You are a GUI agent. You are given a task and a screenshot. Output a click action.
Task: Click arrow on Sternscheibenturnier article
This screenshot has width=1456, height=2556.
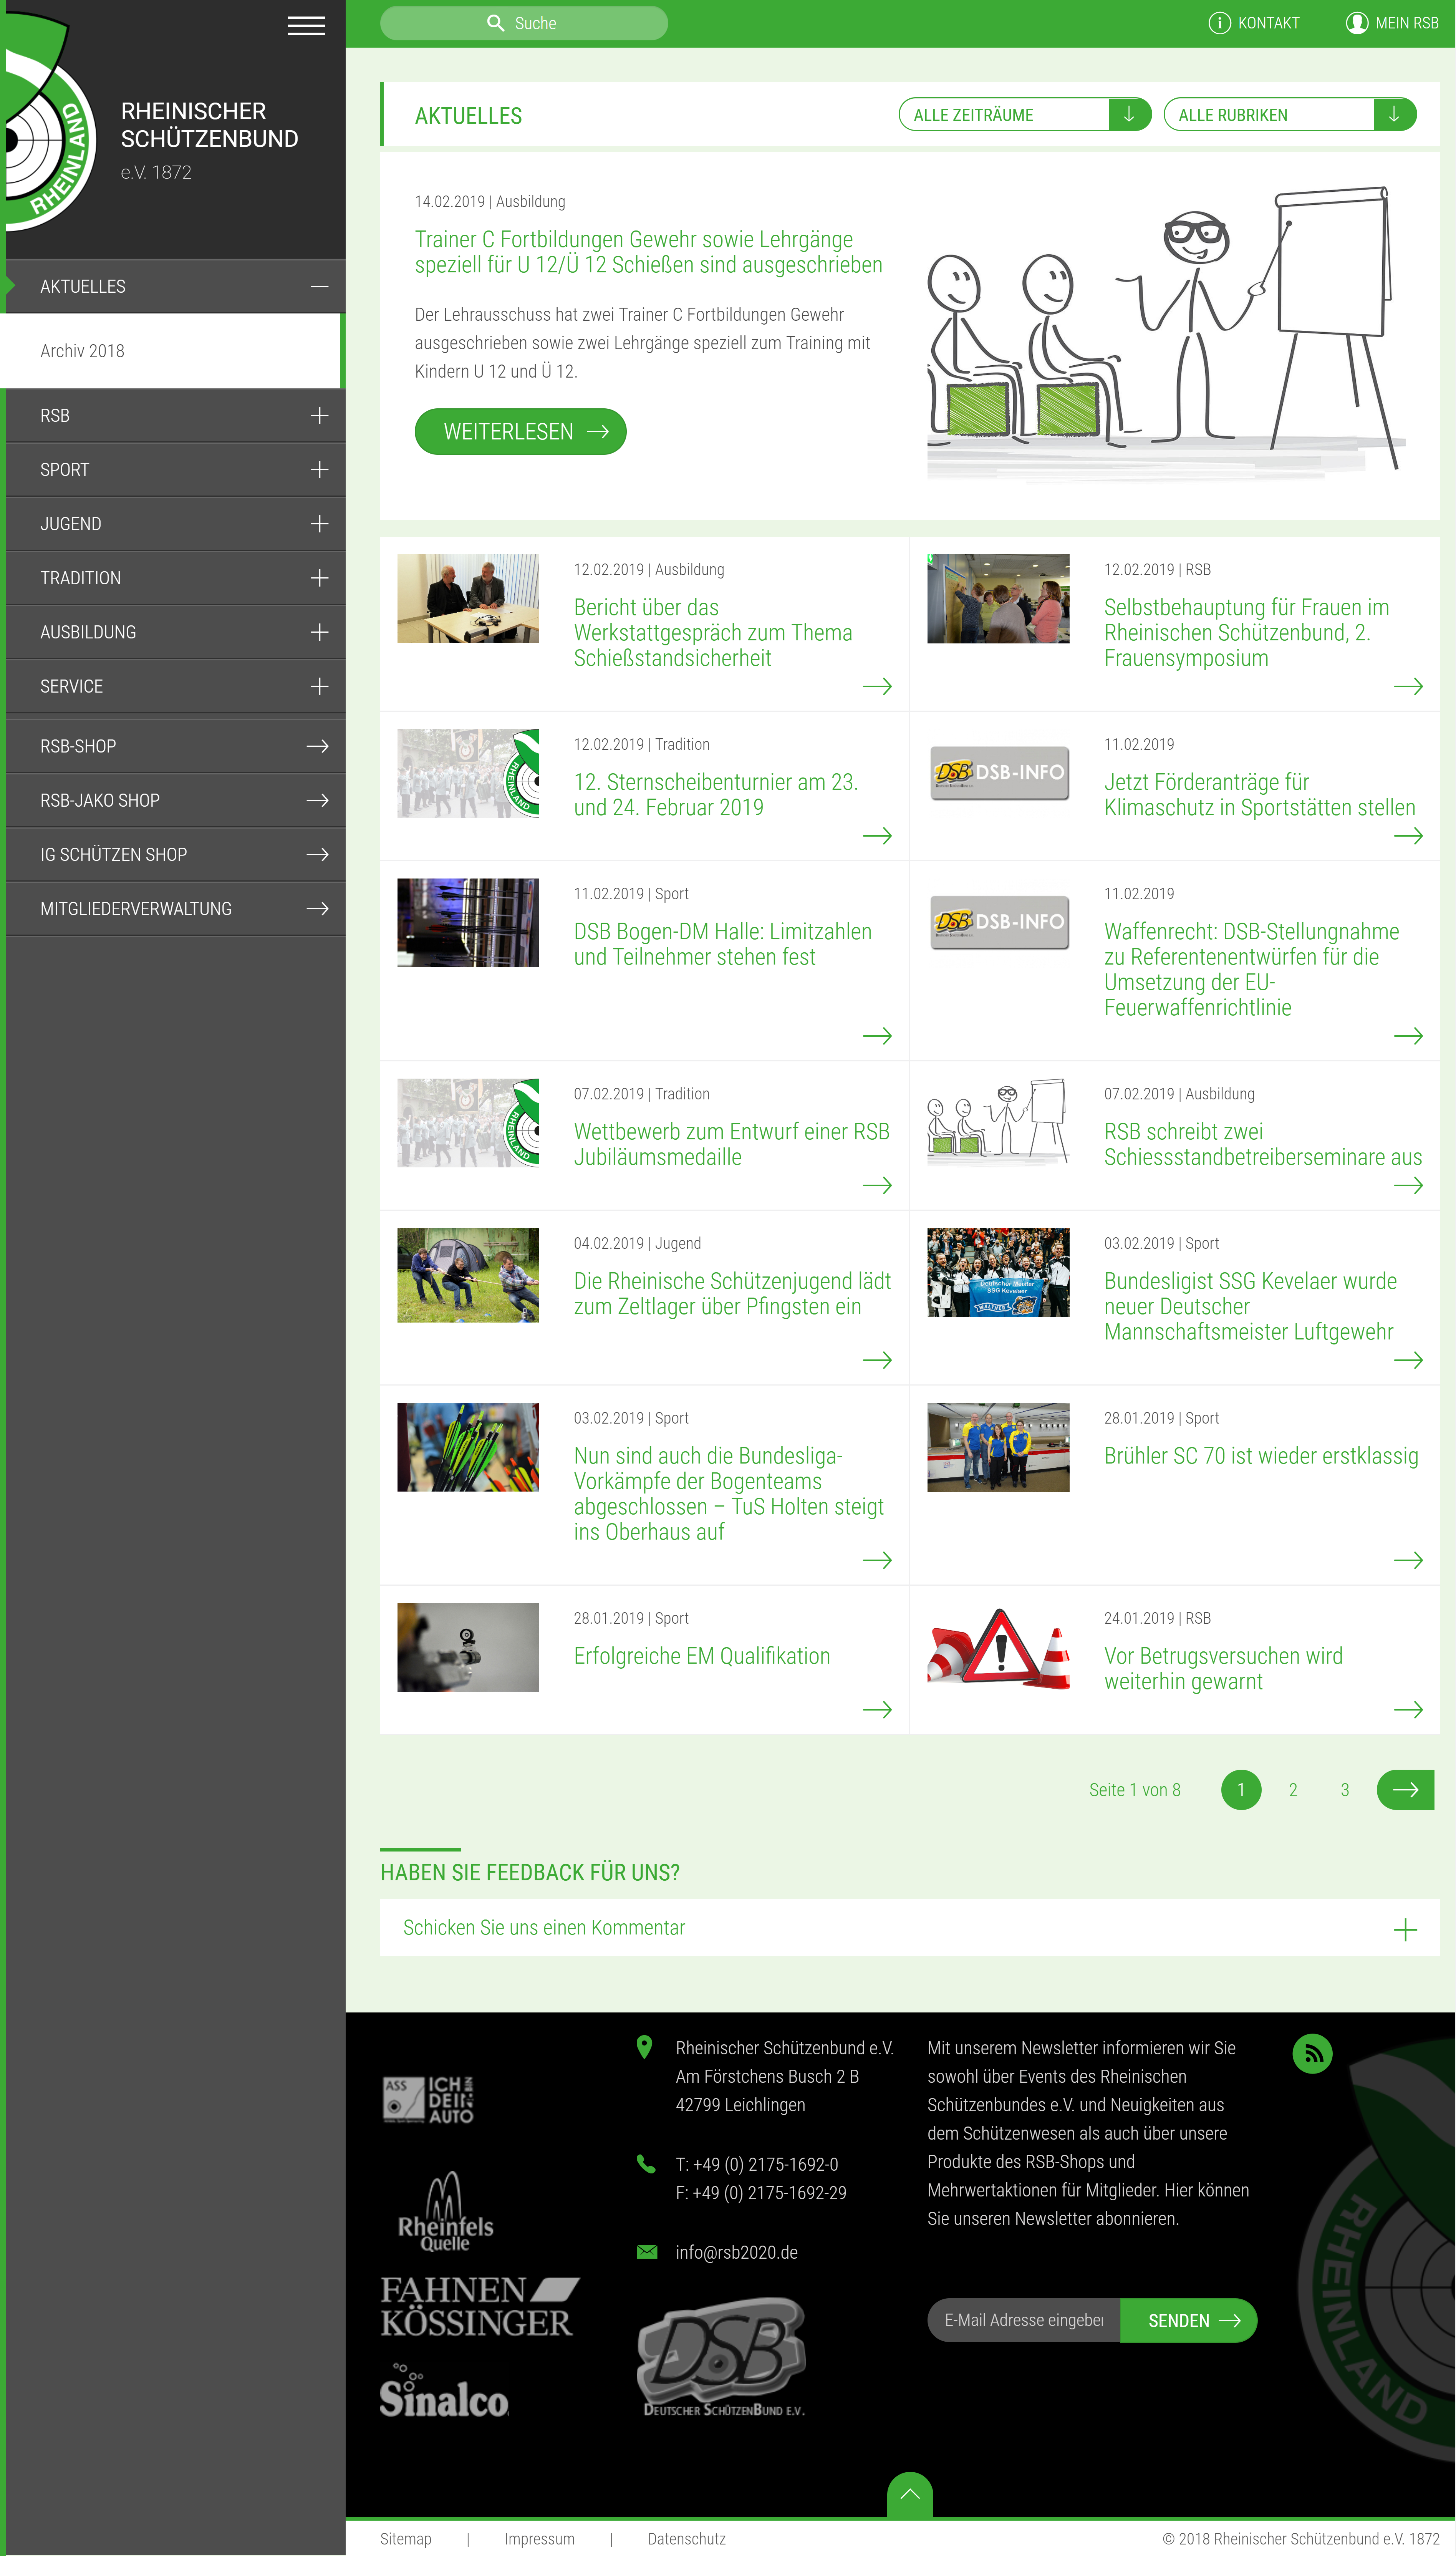(877, 836)
